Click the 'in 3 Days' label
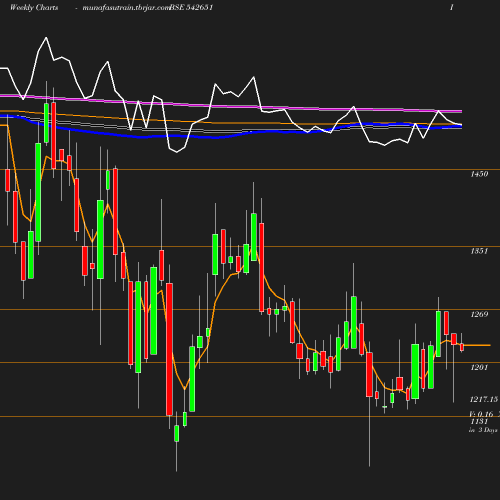The image size is (500, 500). pyautogui.click(x=483, y=430)
